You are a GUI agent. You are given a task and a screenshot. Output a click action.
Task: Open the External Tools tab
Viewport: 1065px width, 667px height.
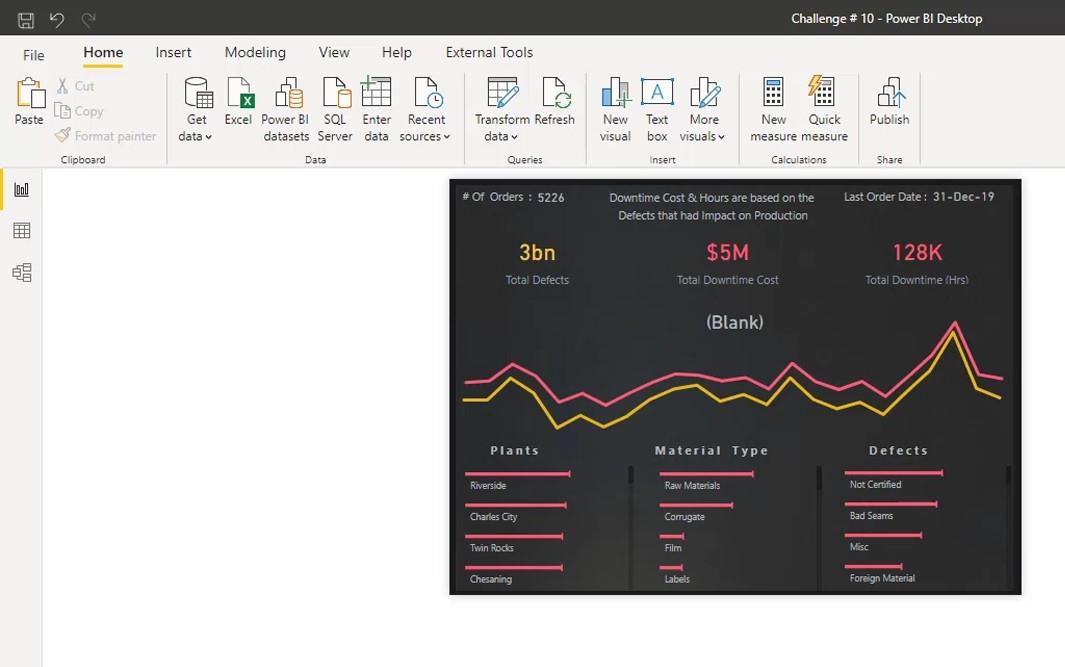coord(489,52)
